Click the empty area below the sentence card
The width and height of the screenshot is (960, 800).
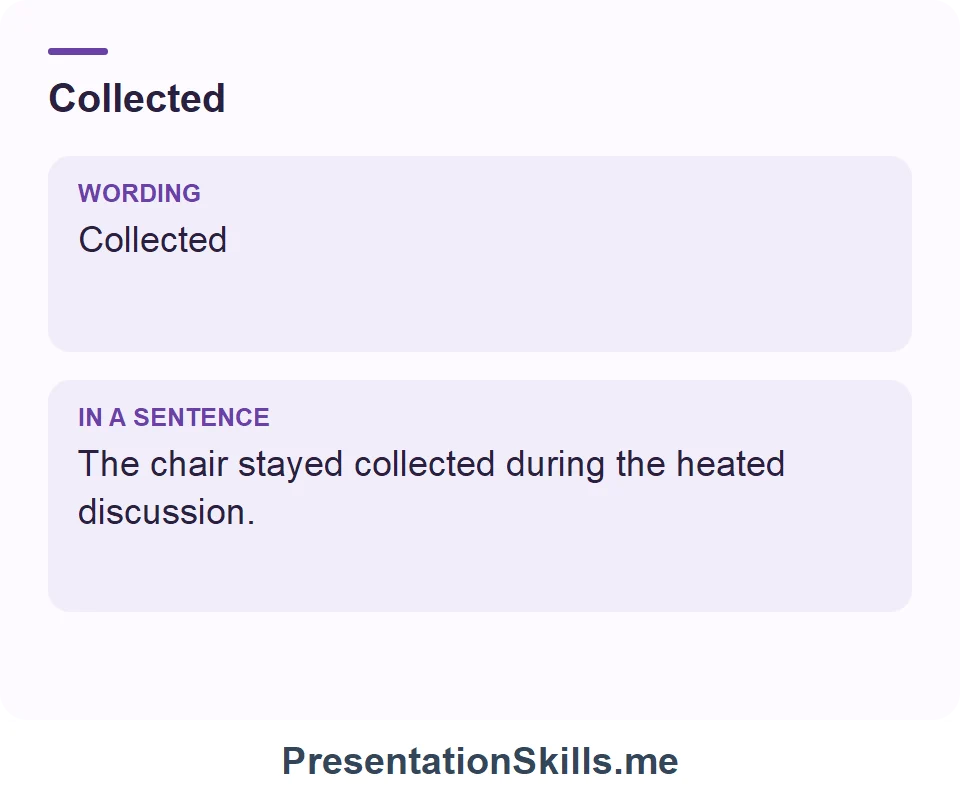(x=480, y=664)
